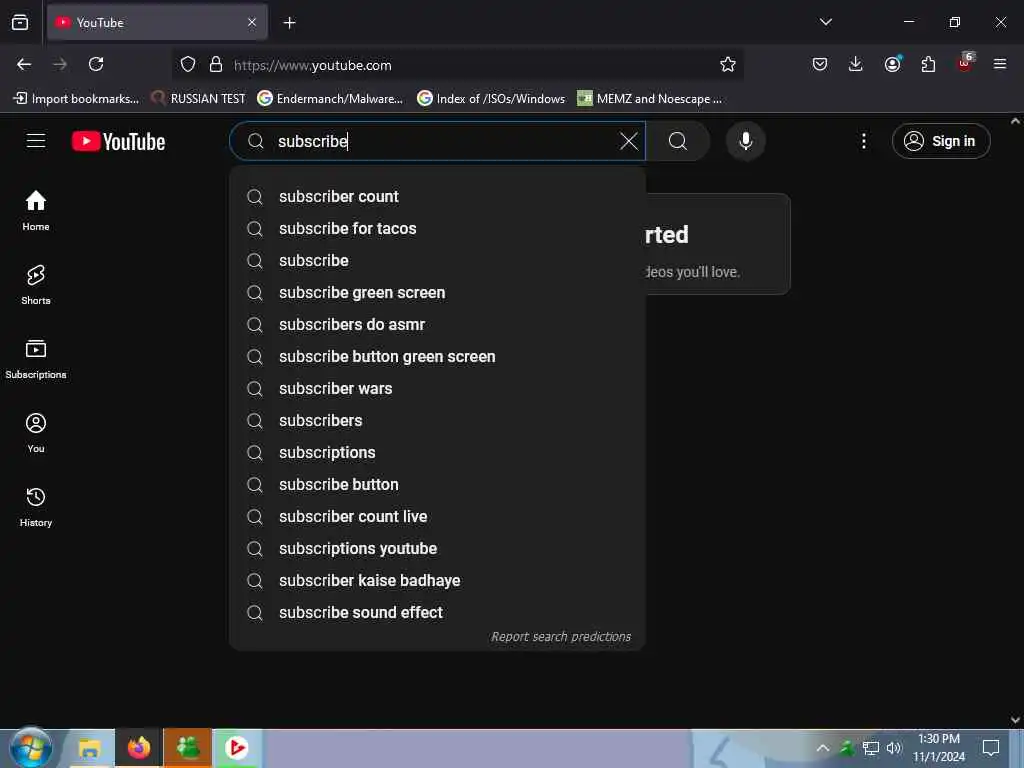Show hidden system tray icons
The width and height of the screenshot is (1024, 768).
click(823, 748)
